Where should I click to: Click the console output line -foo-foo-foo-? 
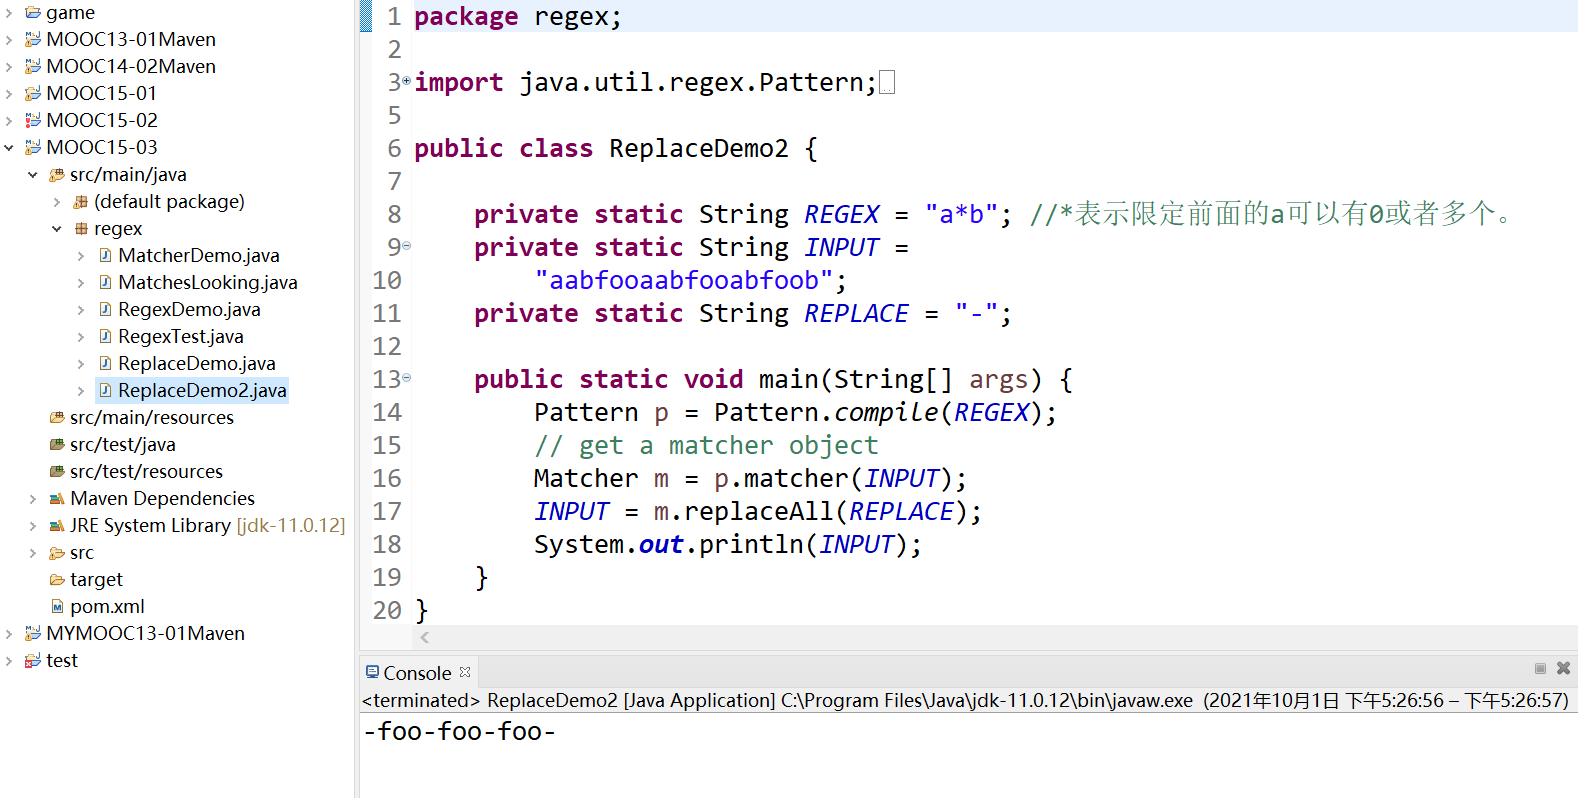(459, 731)
